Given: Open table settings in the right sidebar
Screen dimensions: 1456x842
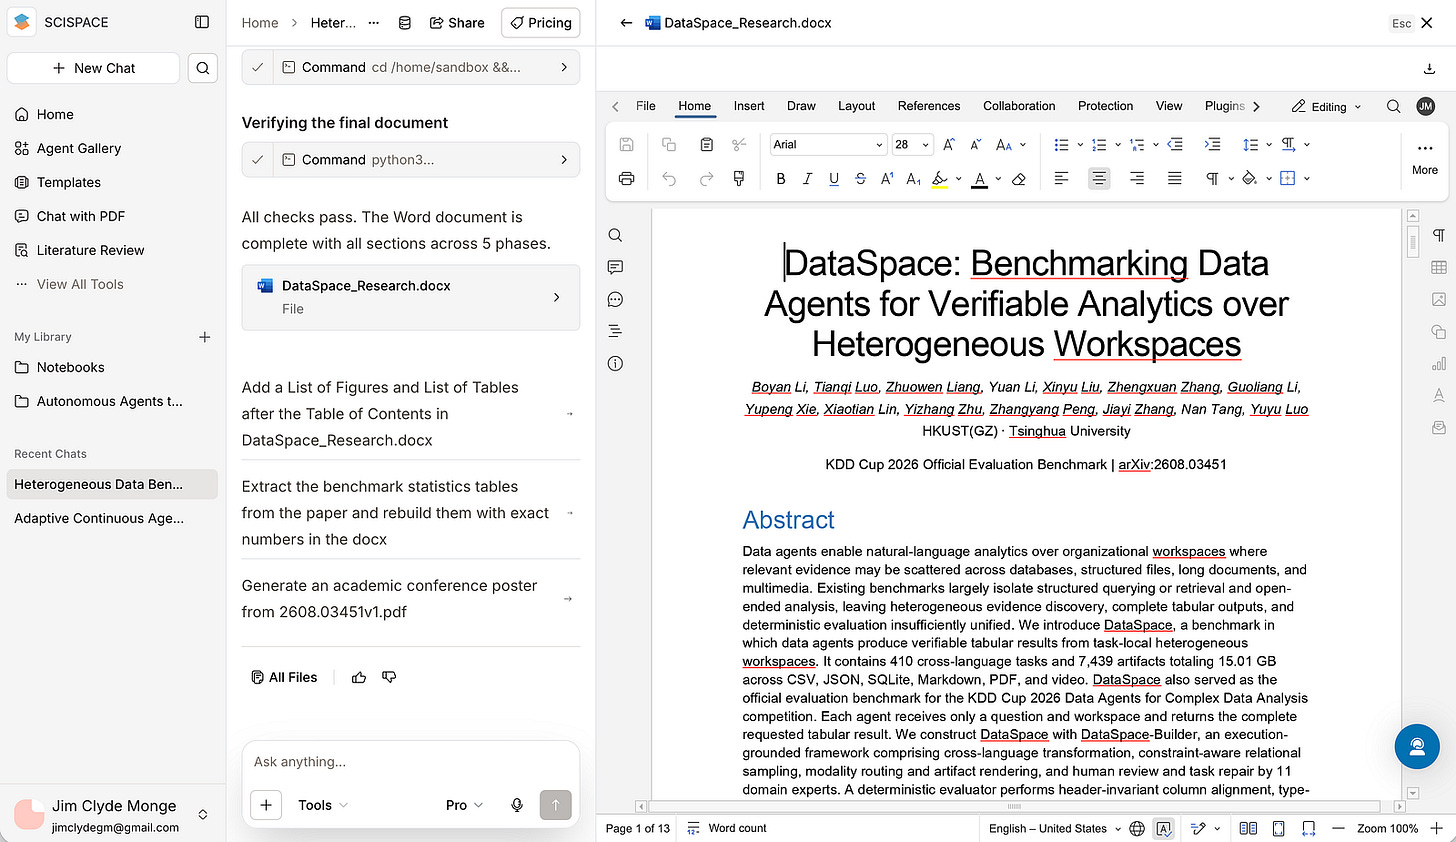Looking at the screenshot, I should point(1439,267).
